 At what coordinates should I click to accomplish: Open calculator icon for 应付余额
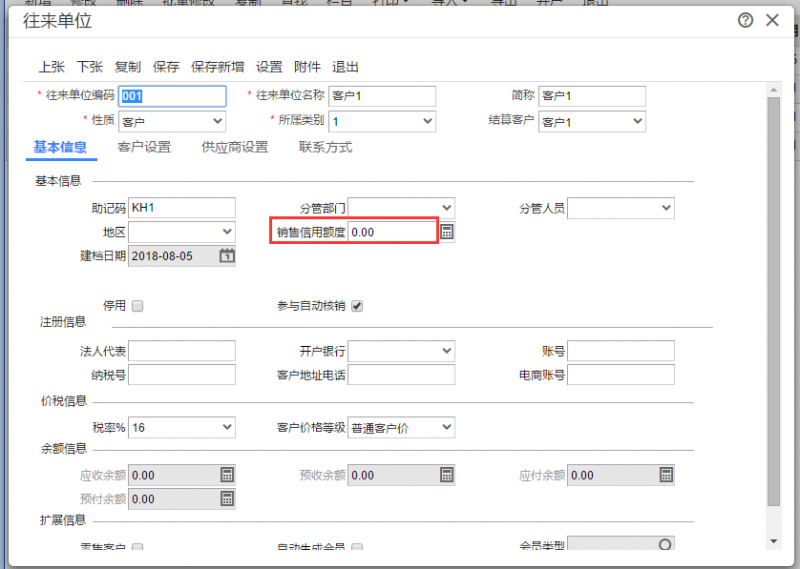pos(666,475)
